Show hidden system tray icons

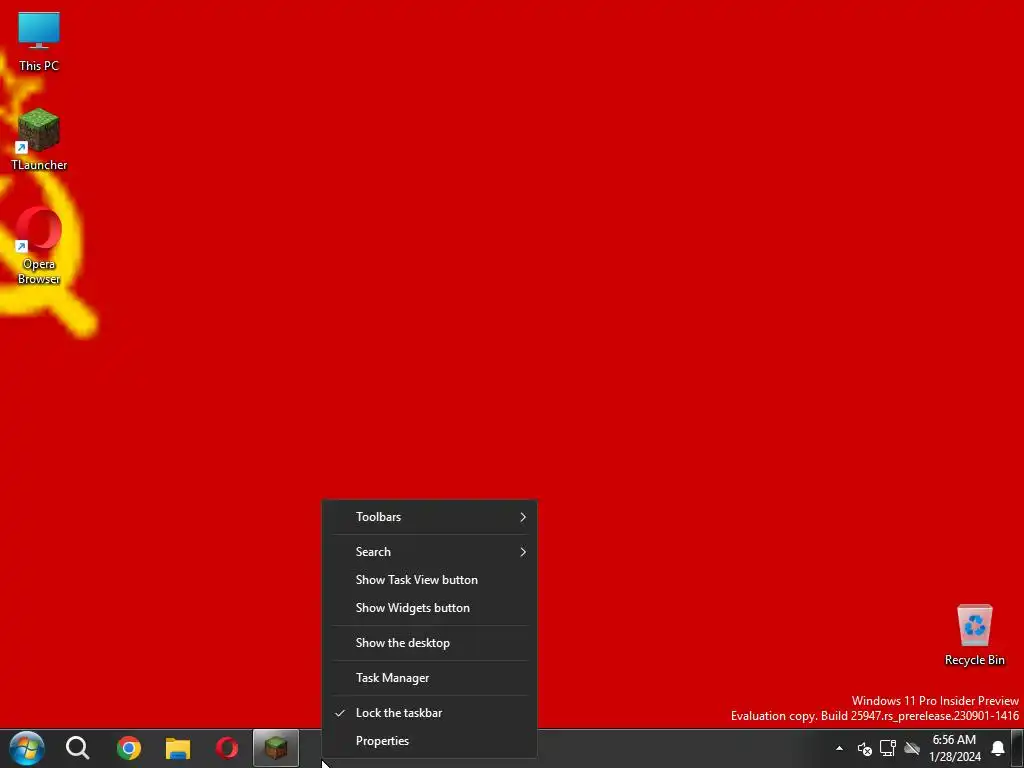click(839, 748)
